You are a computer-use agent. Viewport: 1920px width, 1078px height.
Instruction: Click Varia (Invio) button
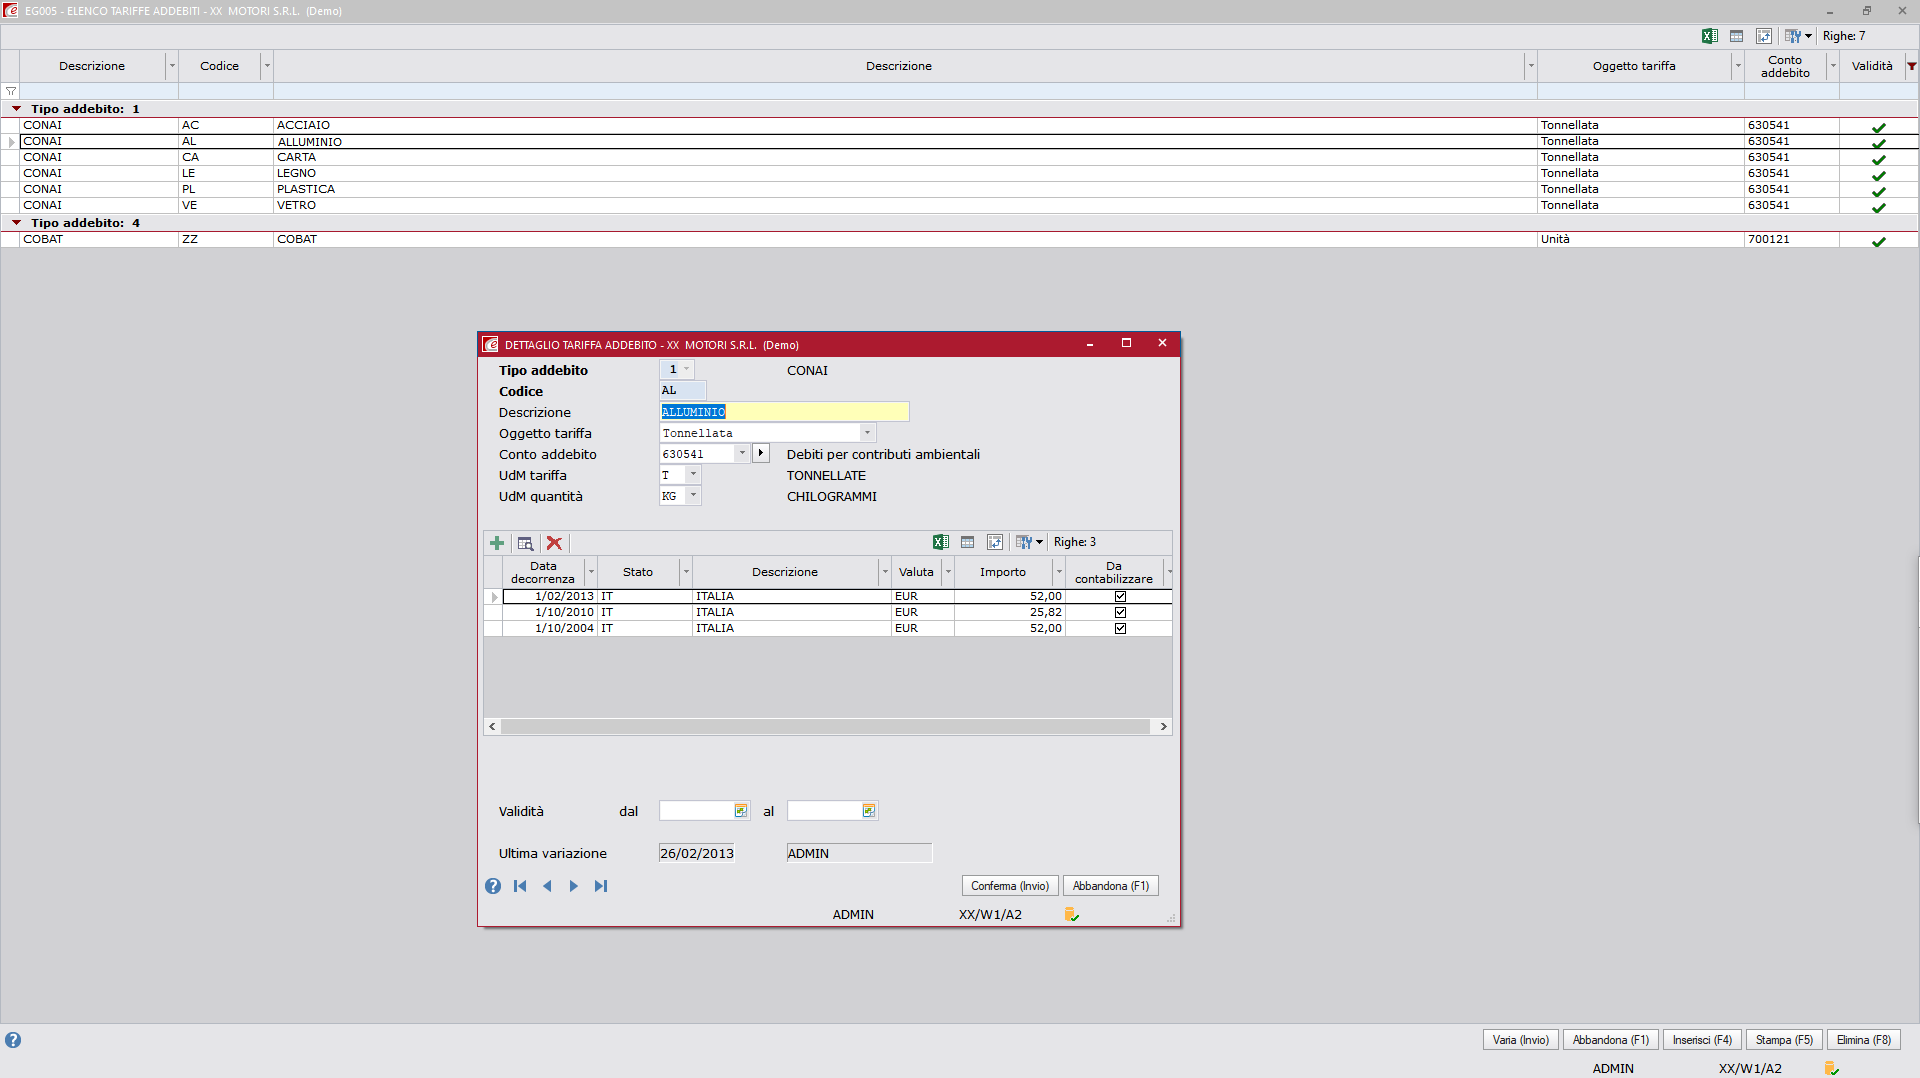(1520, 1040)
